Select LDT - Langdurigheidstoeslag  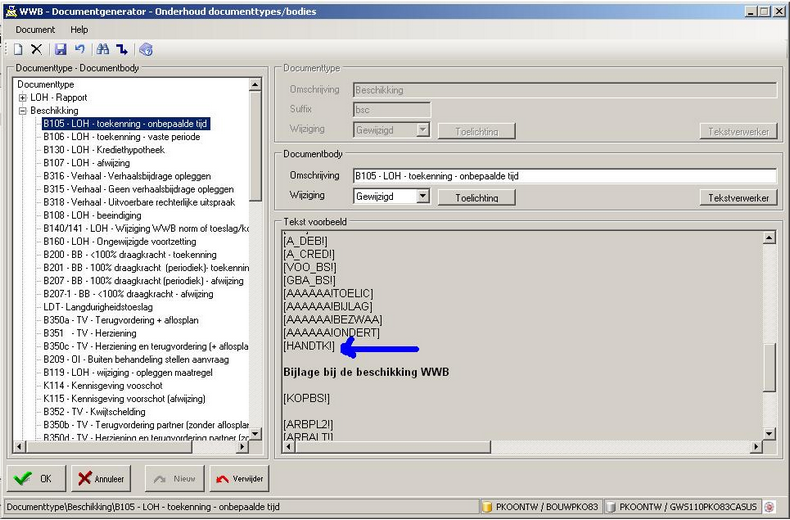[x=98, y=307]
